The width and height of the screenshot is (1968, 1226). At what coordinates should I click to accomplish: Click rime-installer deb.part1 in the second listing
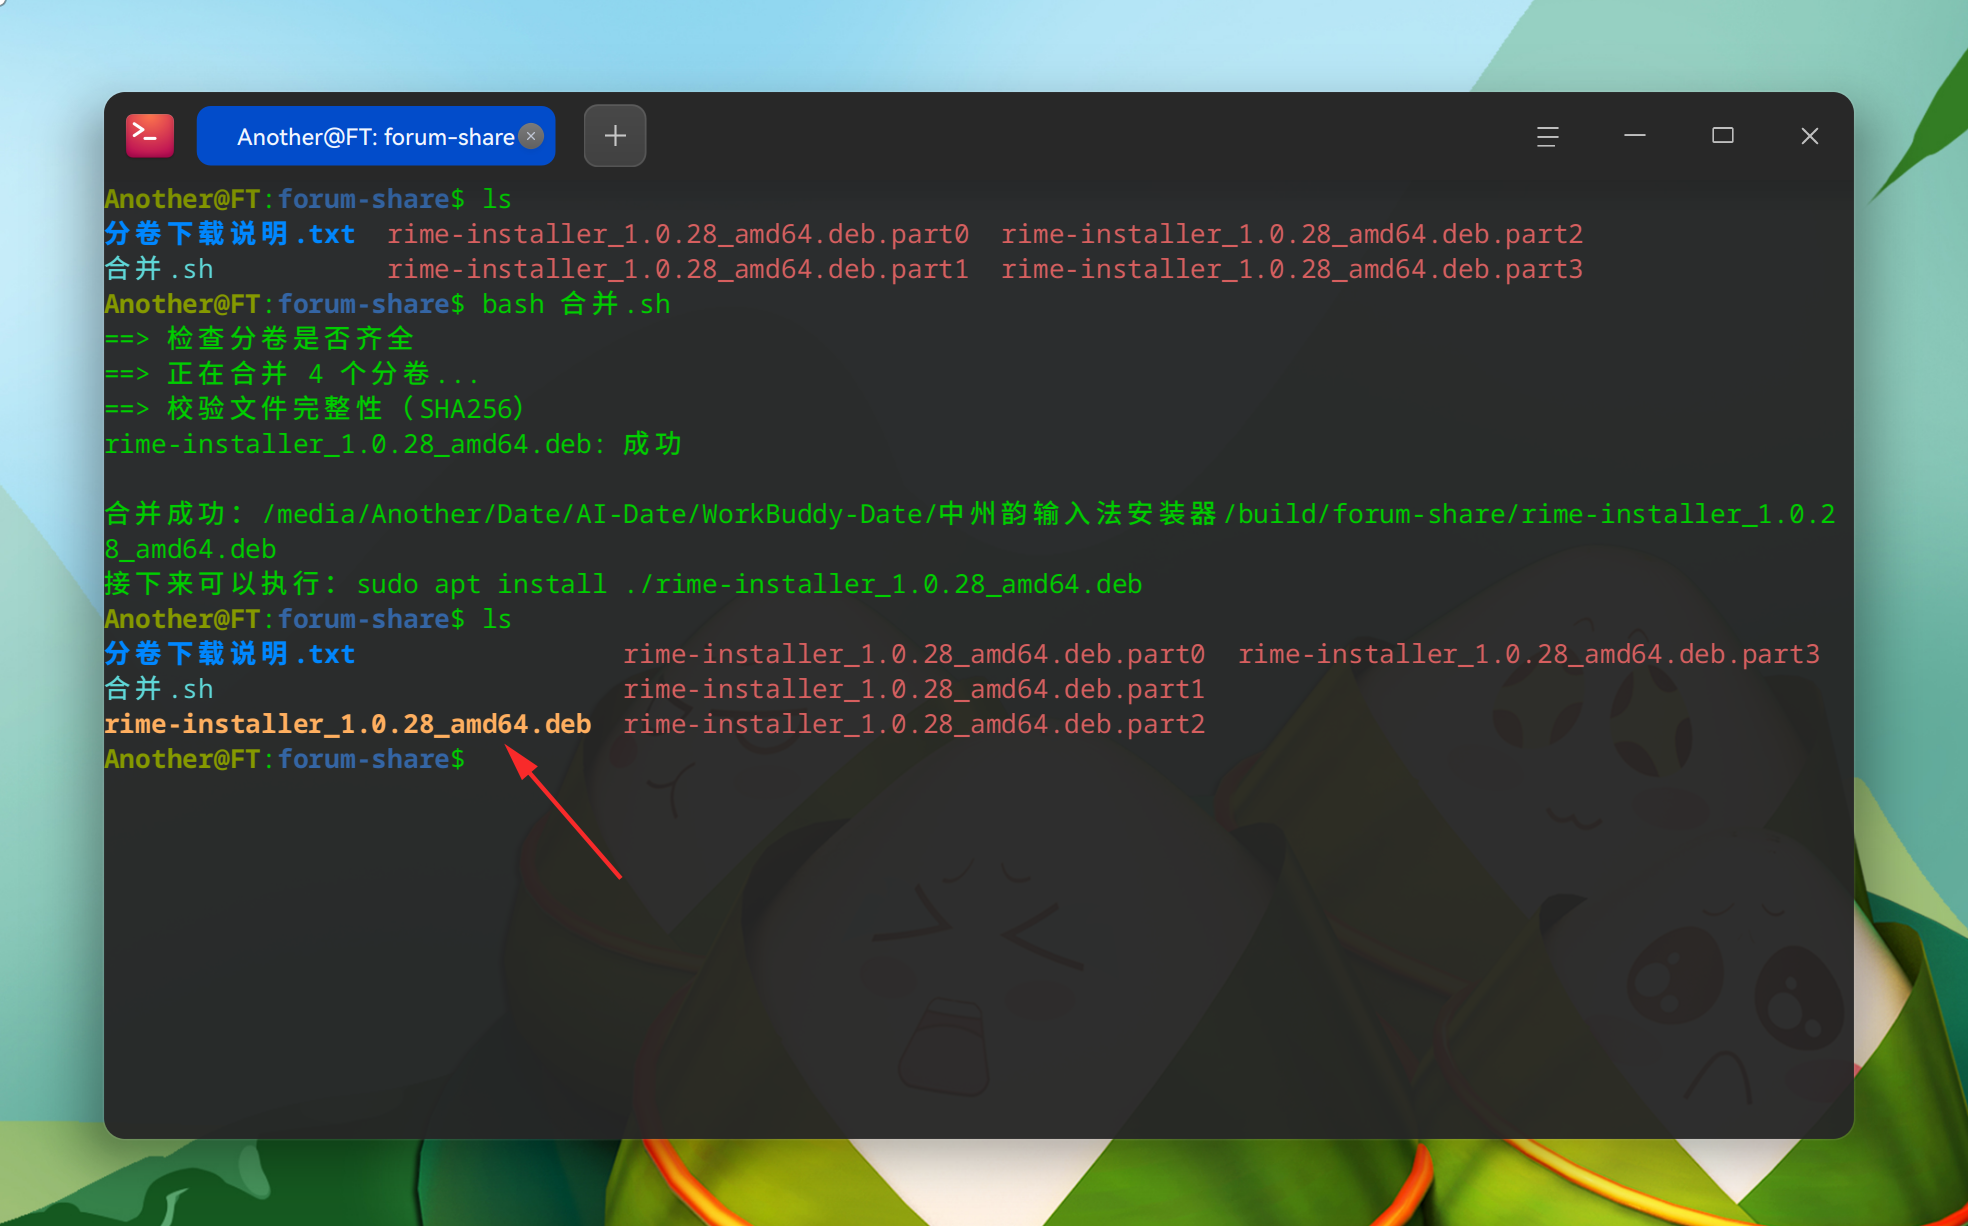[914, 689]
